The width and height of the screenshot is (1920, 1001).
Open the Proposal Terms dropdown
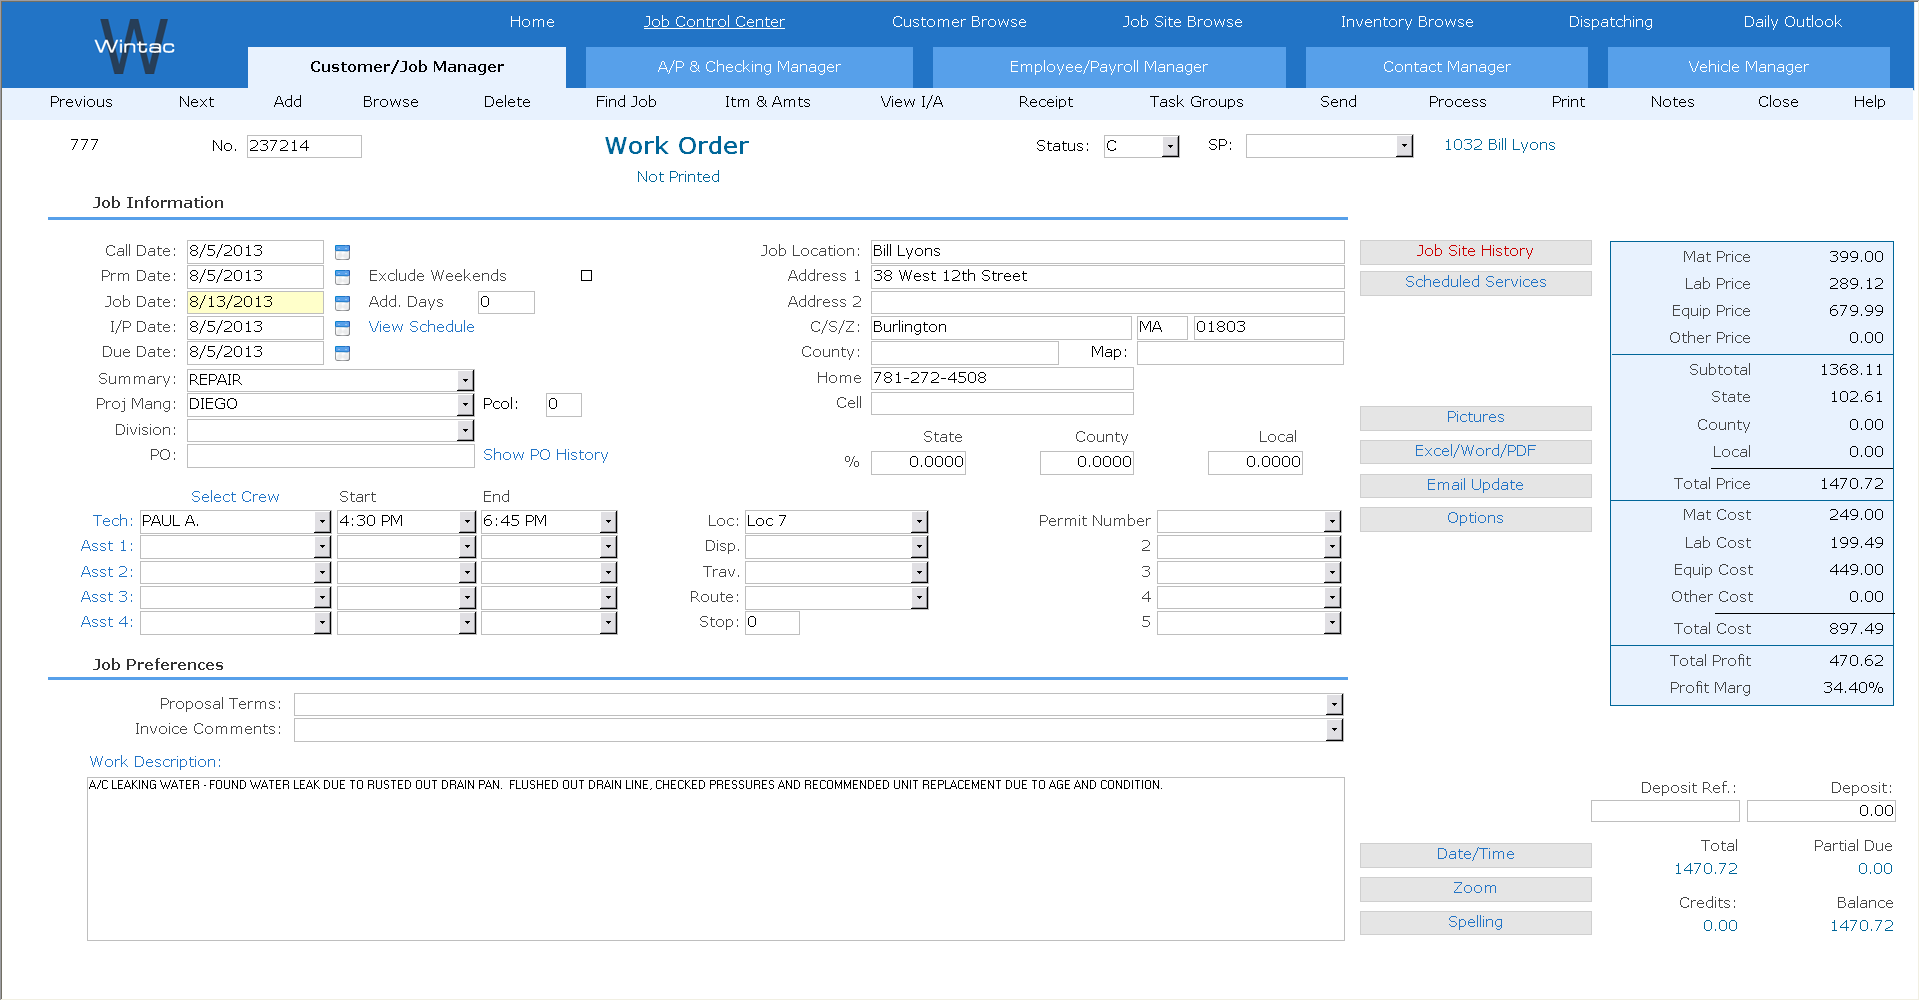coord(1334,705)
